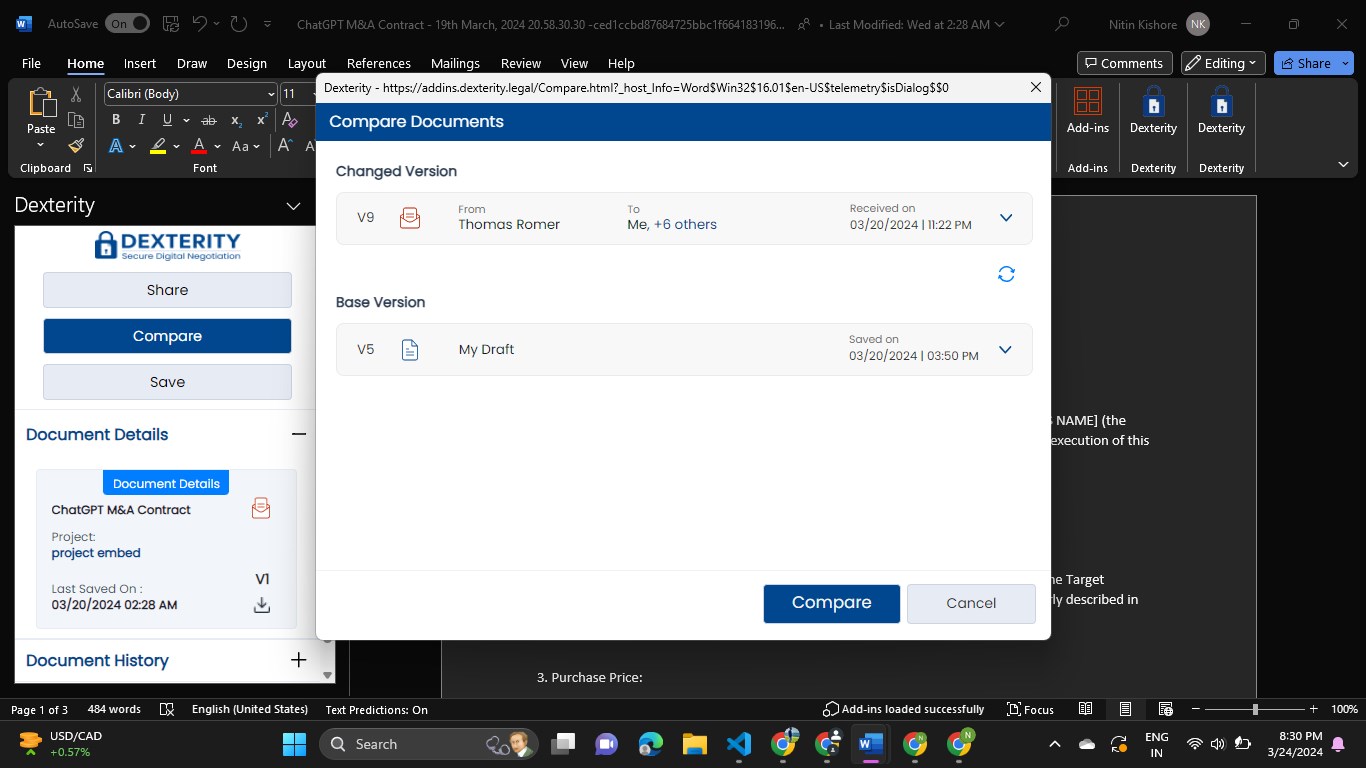This screenshot has height=768, width=1366.
Task: Collapse the ribbon with the chevron
Action: click(x=1343, y=165)
